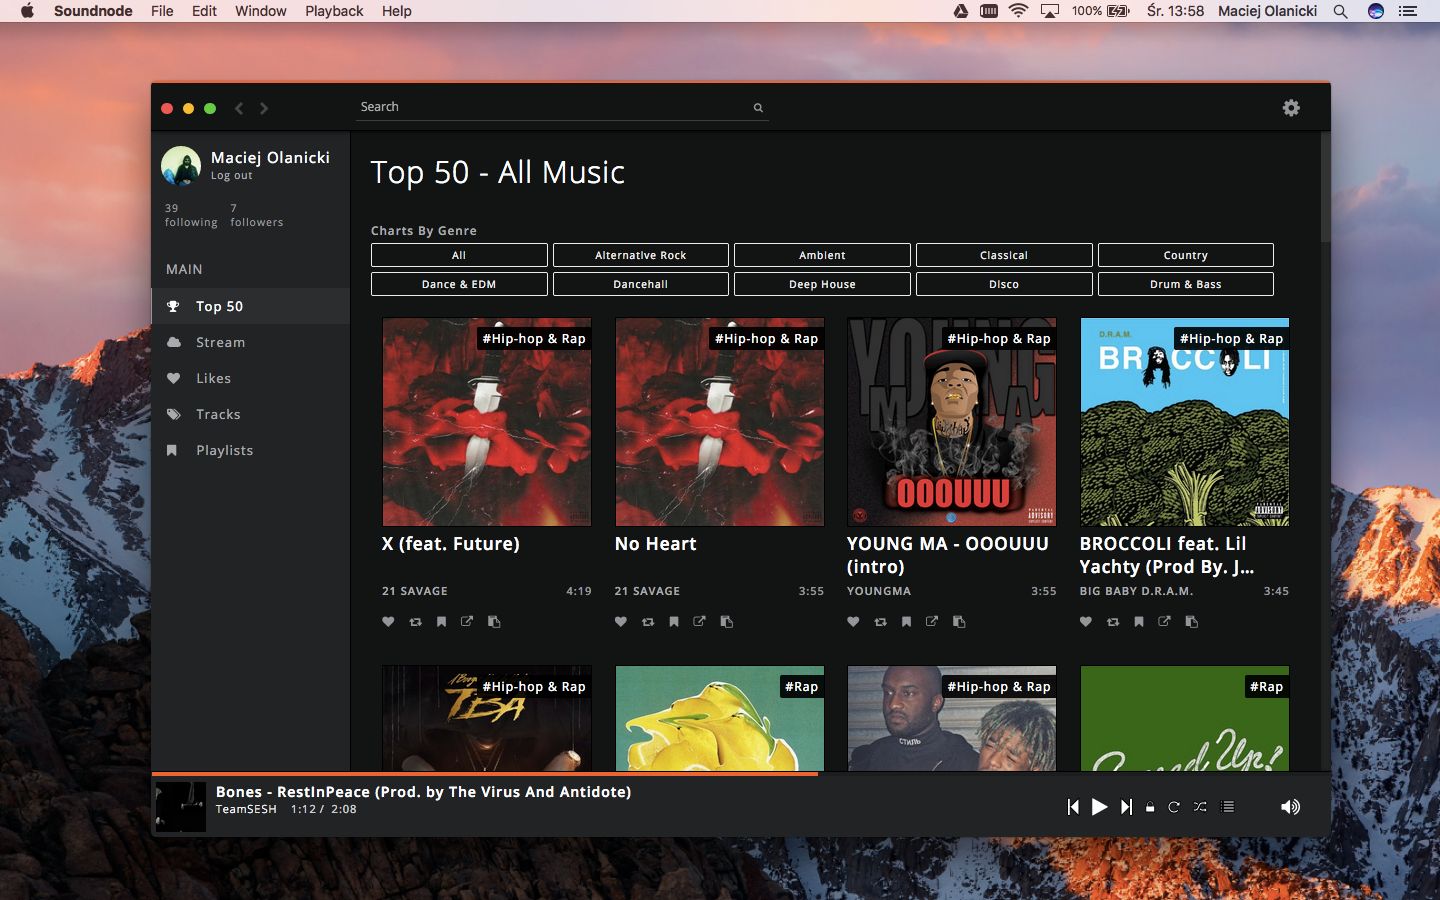Toggle the player lock icon
Image resolution: width=1440 pixels, height=900 pixels.
(x=1150, y=807)
